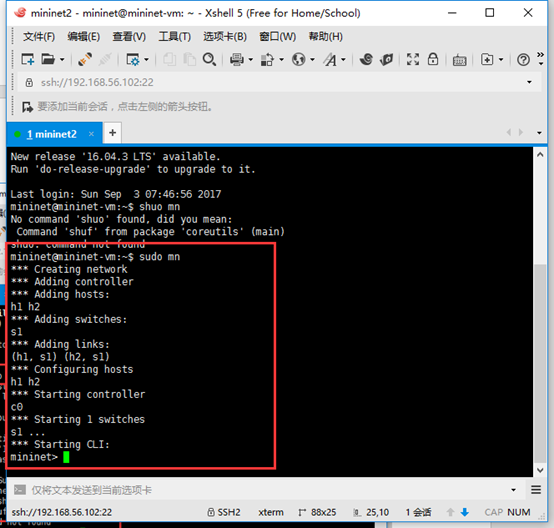This screenshot has width=554, height=528.
Task: Click the terminal vertical scrollbar thumb
Action: coord(540,363)
